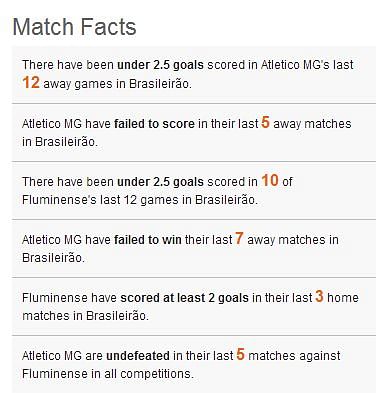
Task: Click the Match Facts heading
Action: (74, 27)
